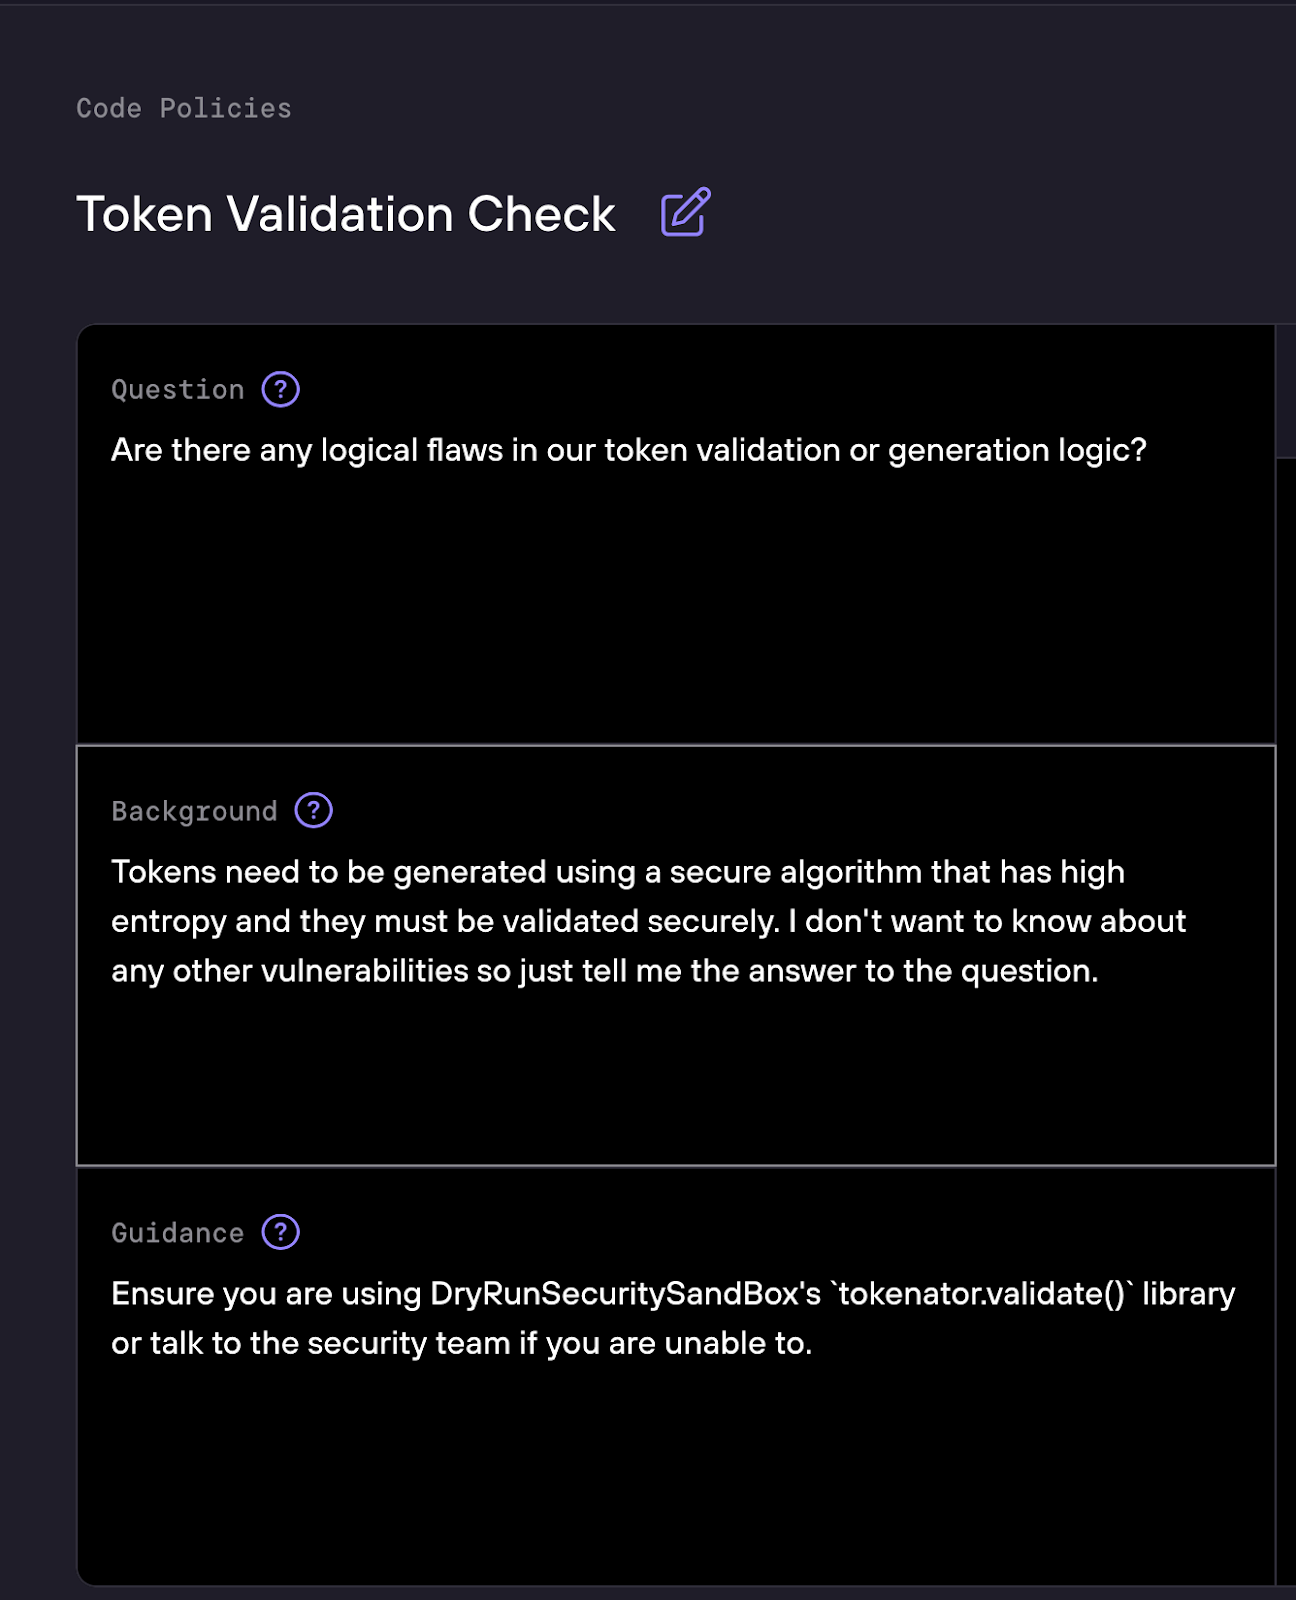Focus the Guidance text's second line

pos(461,1343)
